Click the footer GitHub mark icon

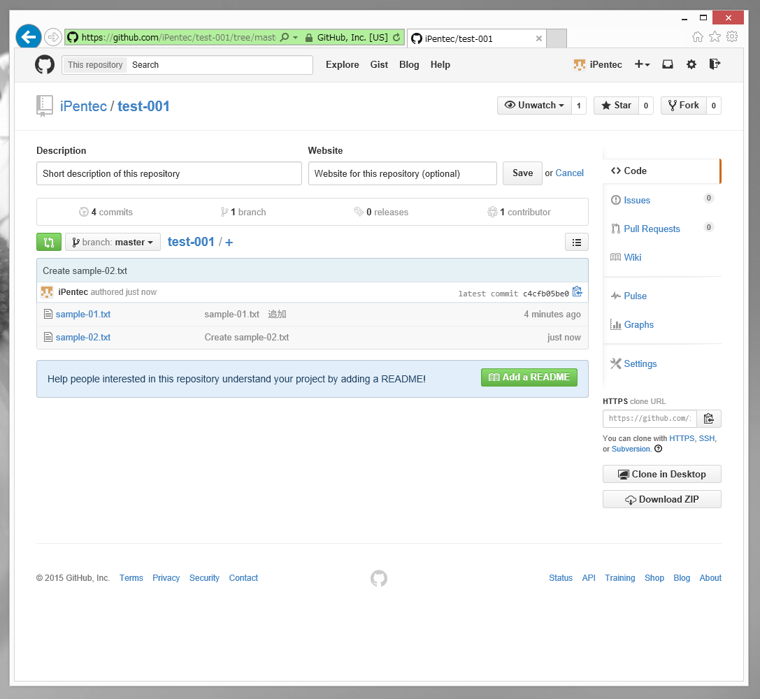click(379, 578)
